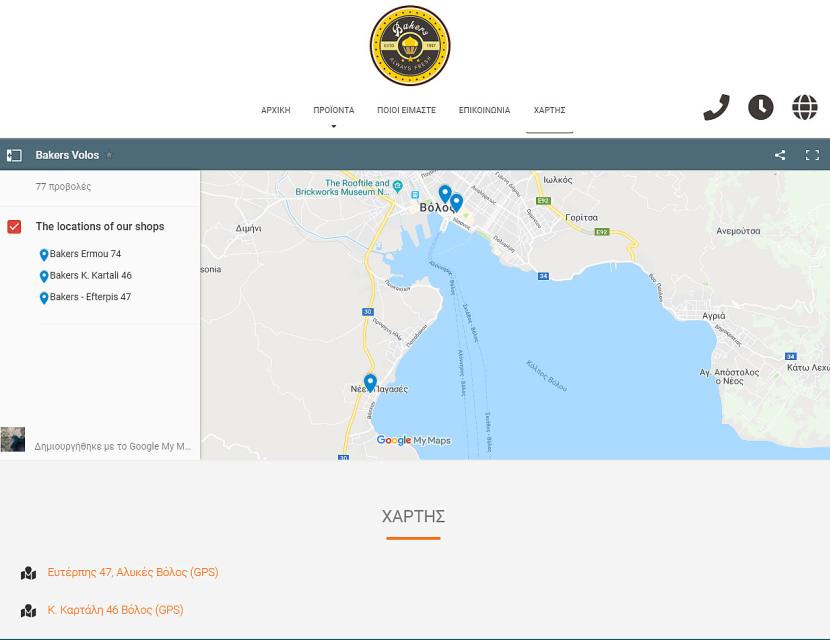The width and height of the screenshot is (830, 640).
Task: Click the pin icon beside Bakers Ermou 74
Action: pos(44,255)
